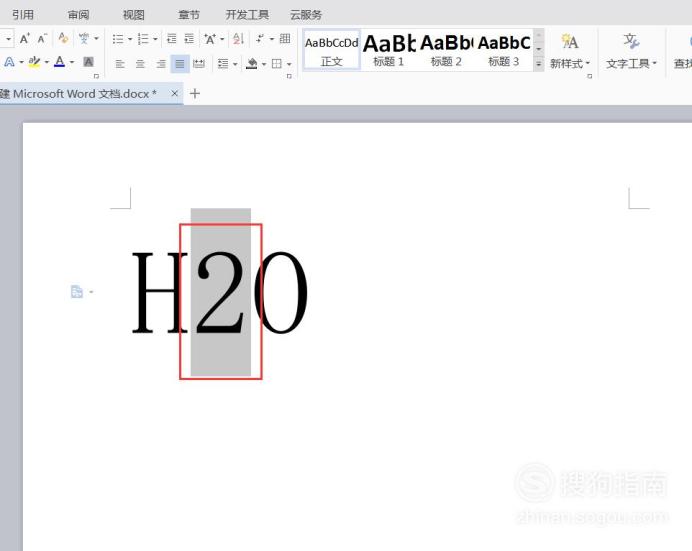692x551 pixels.
Task: Click the distributed alignment icon
Action: [x=199, y=64]
